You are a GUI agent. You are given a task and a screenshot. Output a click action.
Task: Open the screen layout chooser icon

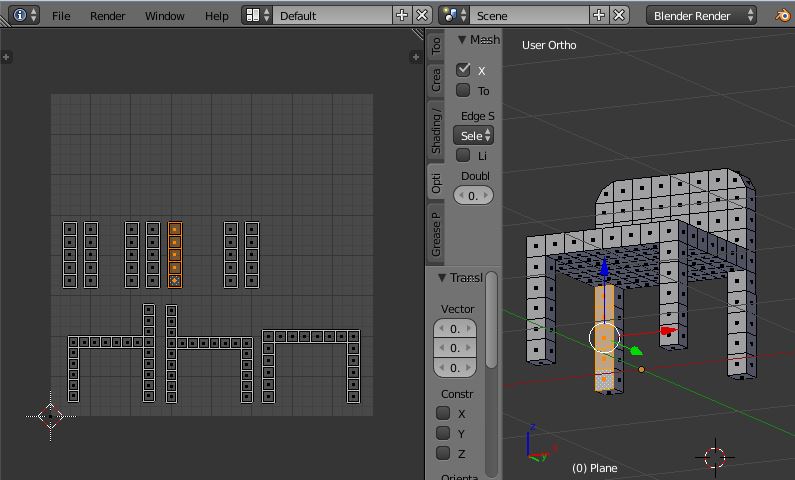pos(258,15)
